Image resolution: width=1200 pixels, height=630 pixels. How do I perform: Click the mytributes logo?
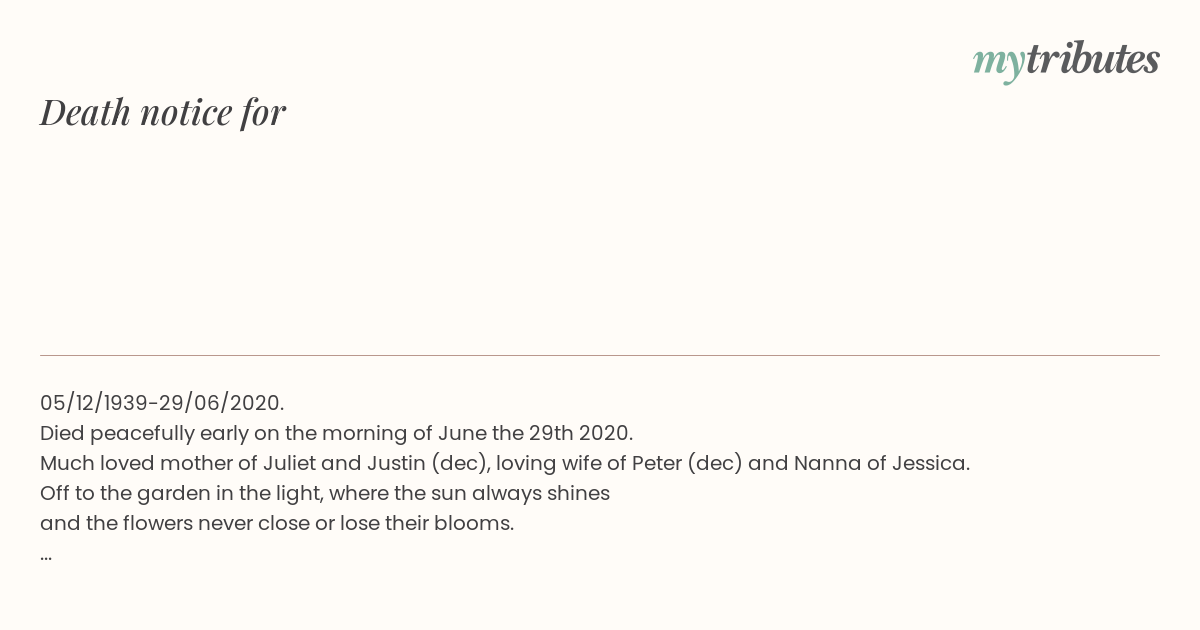[1066, 61]
